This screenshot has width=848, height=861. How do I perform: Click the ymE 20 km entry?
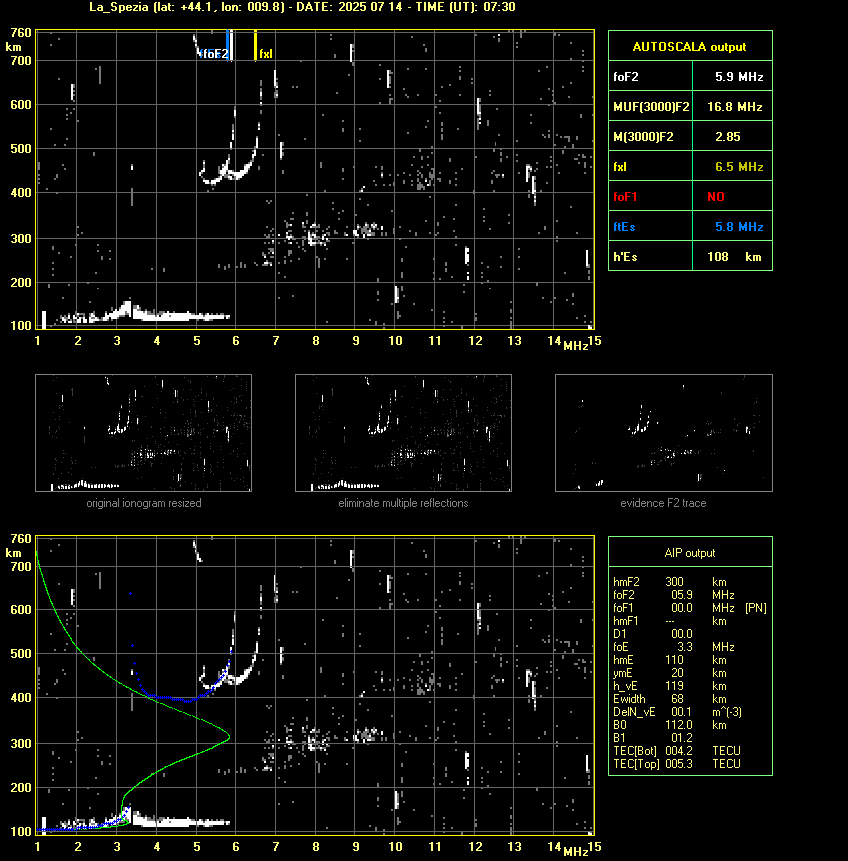coord(670,673)
